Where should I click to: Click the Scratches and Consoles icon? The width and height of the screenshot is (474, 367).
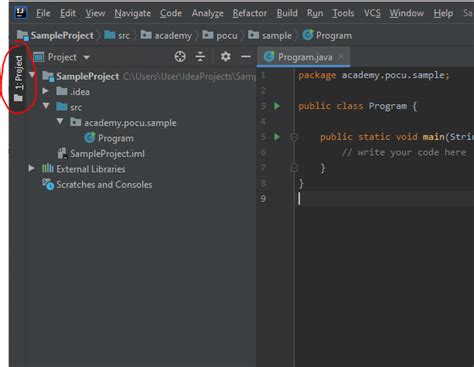point(48,184)
